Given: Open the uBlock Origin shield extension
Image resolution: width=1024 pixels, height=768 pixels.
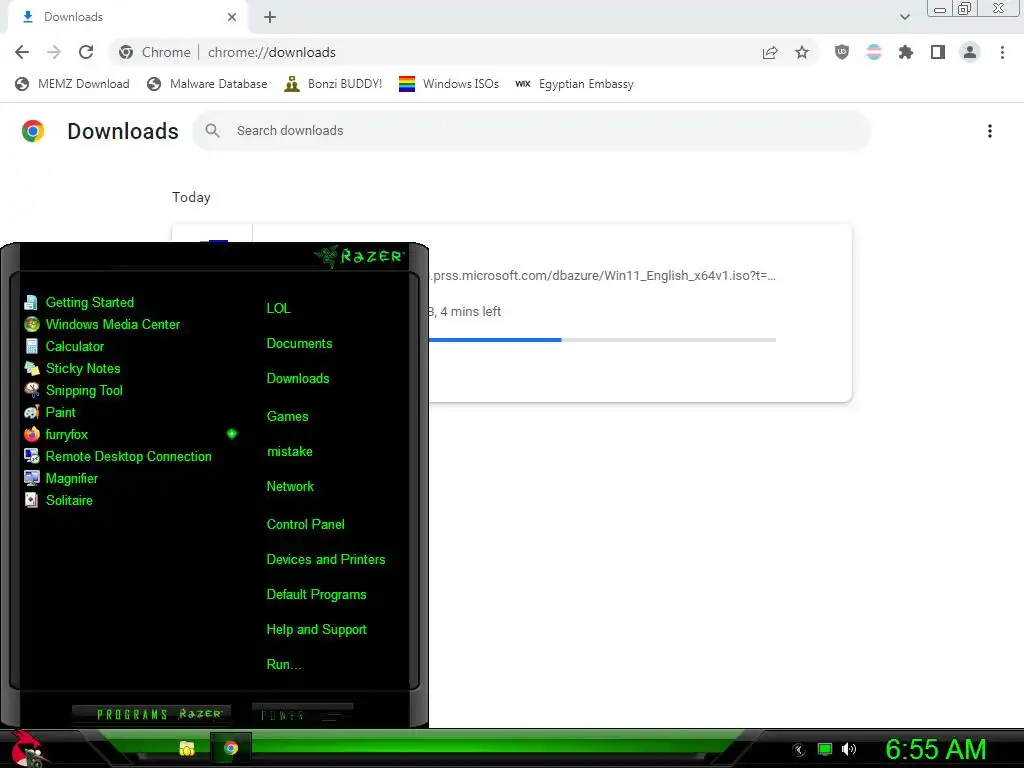Looking at the screenshot, I should 842,52.
